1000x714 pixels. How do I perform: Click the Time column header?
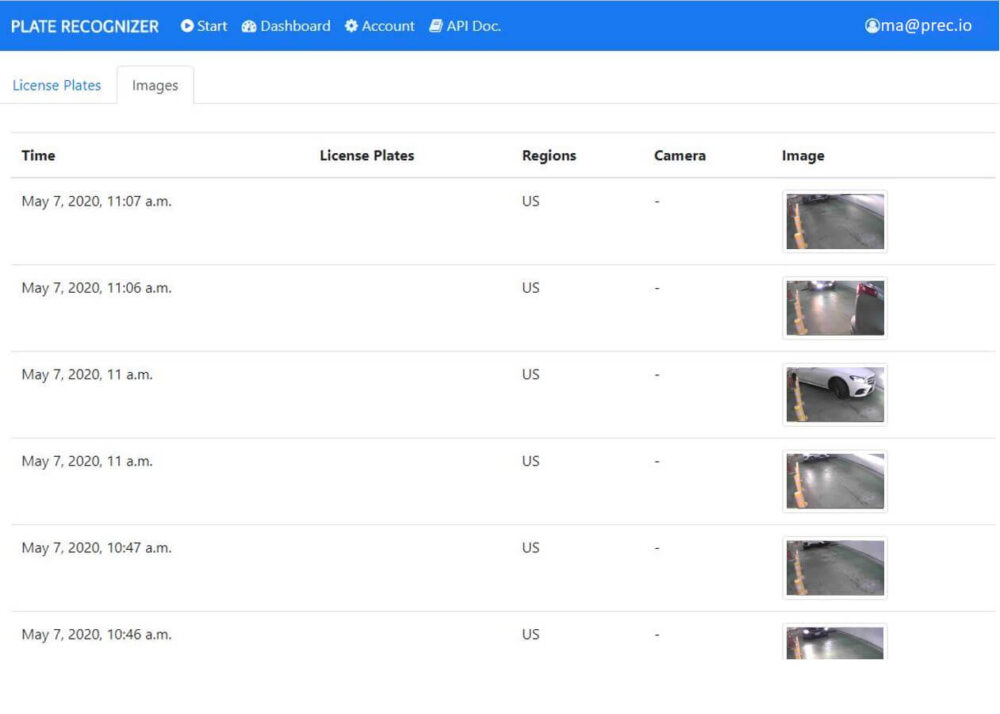pos(38,156)
